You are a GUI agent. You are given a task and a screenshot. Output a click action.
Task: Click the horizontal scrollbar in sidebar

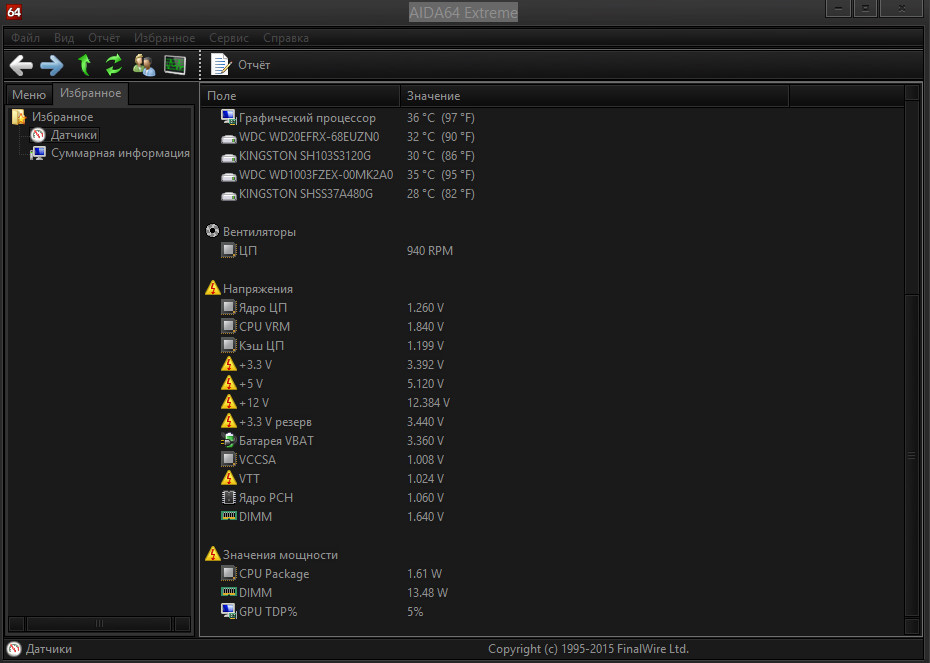99,623
